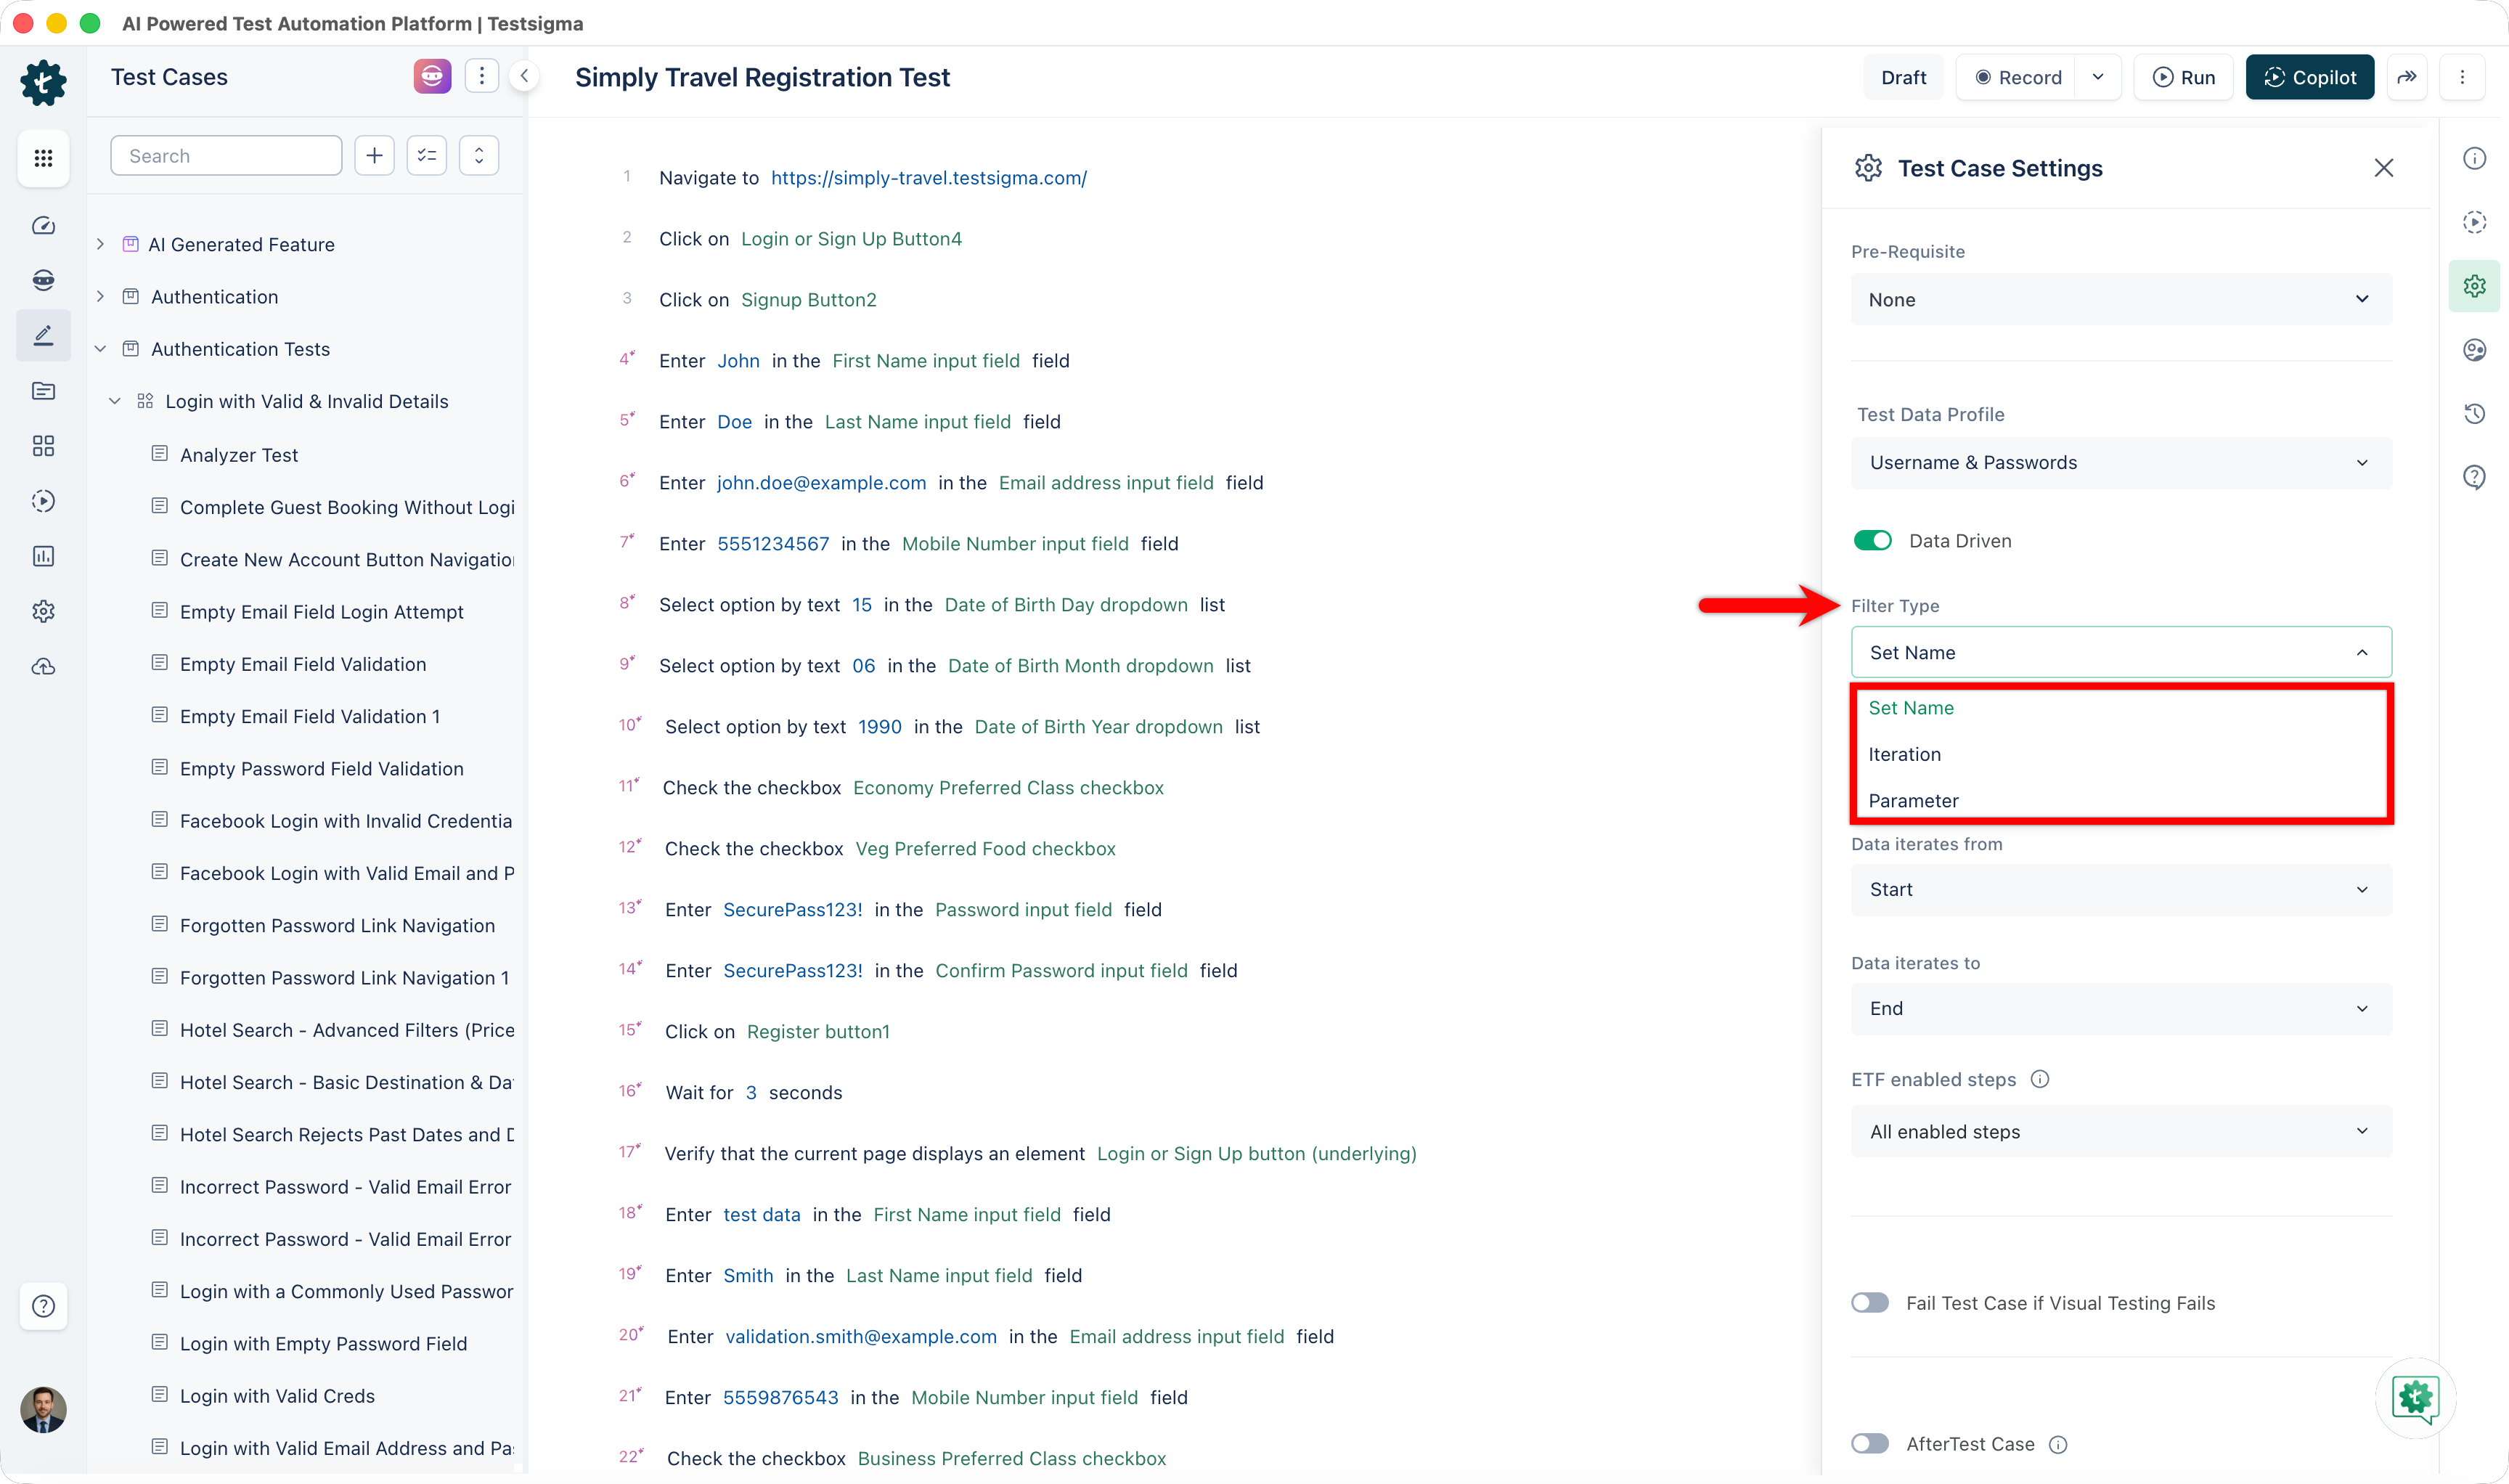Open the left sidebar settings gear icon

43,611
